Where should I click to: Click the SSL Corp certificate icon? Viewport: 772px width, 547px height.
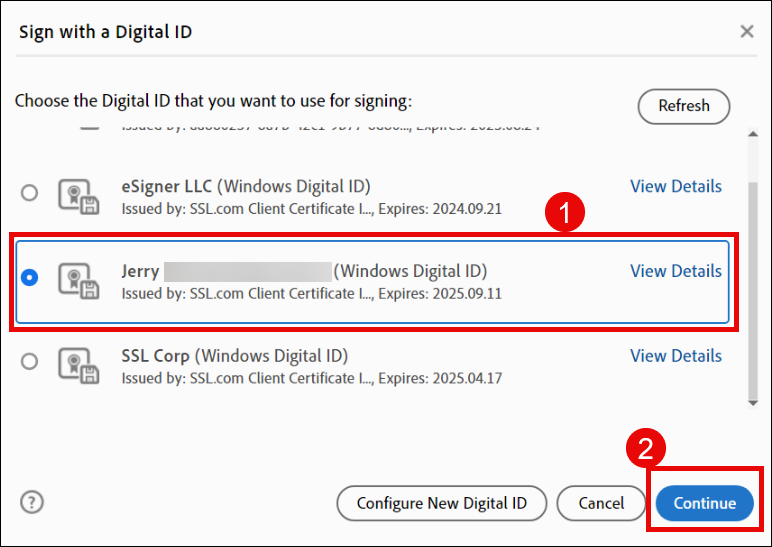coord(78,366)
